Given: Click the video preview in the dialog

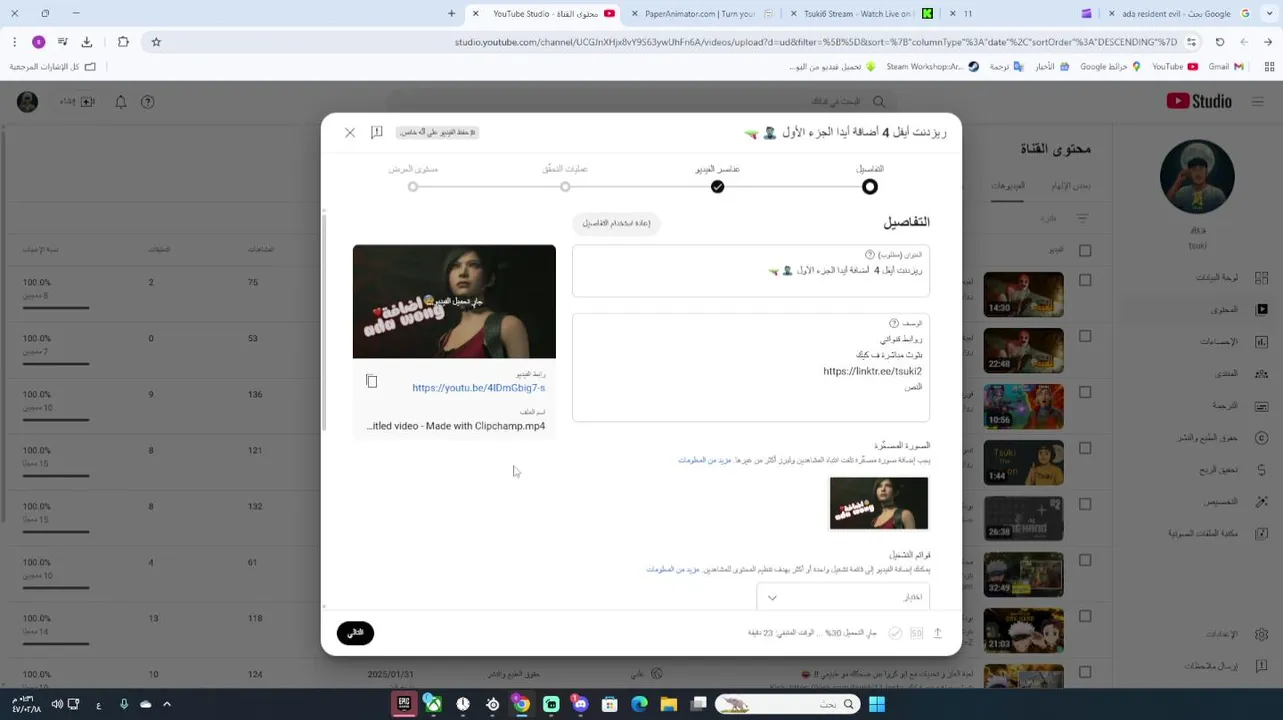Looking at the screenshot, I should pos(454,301).
